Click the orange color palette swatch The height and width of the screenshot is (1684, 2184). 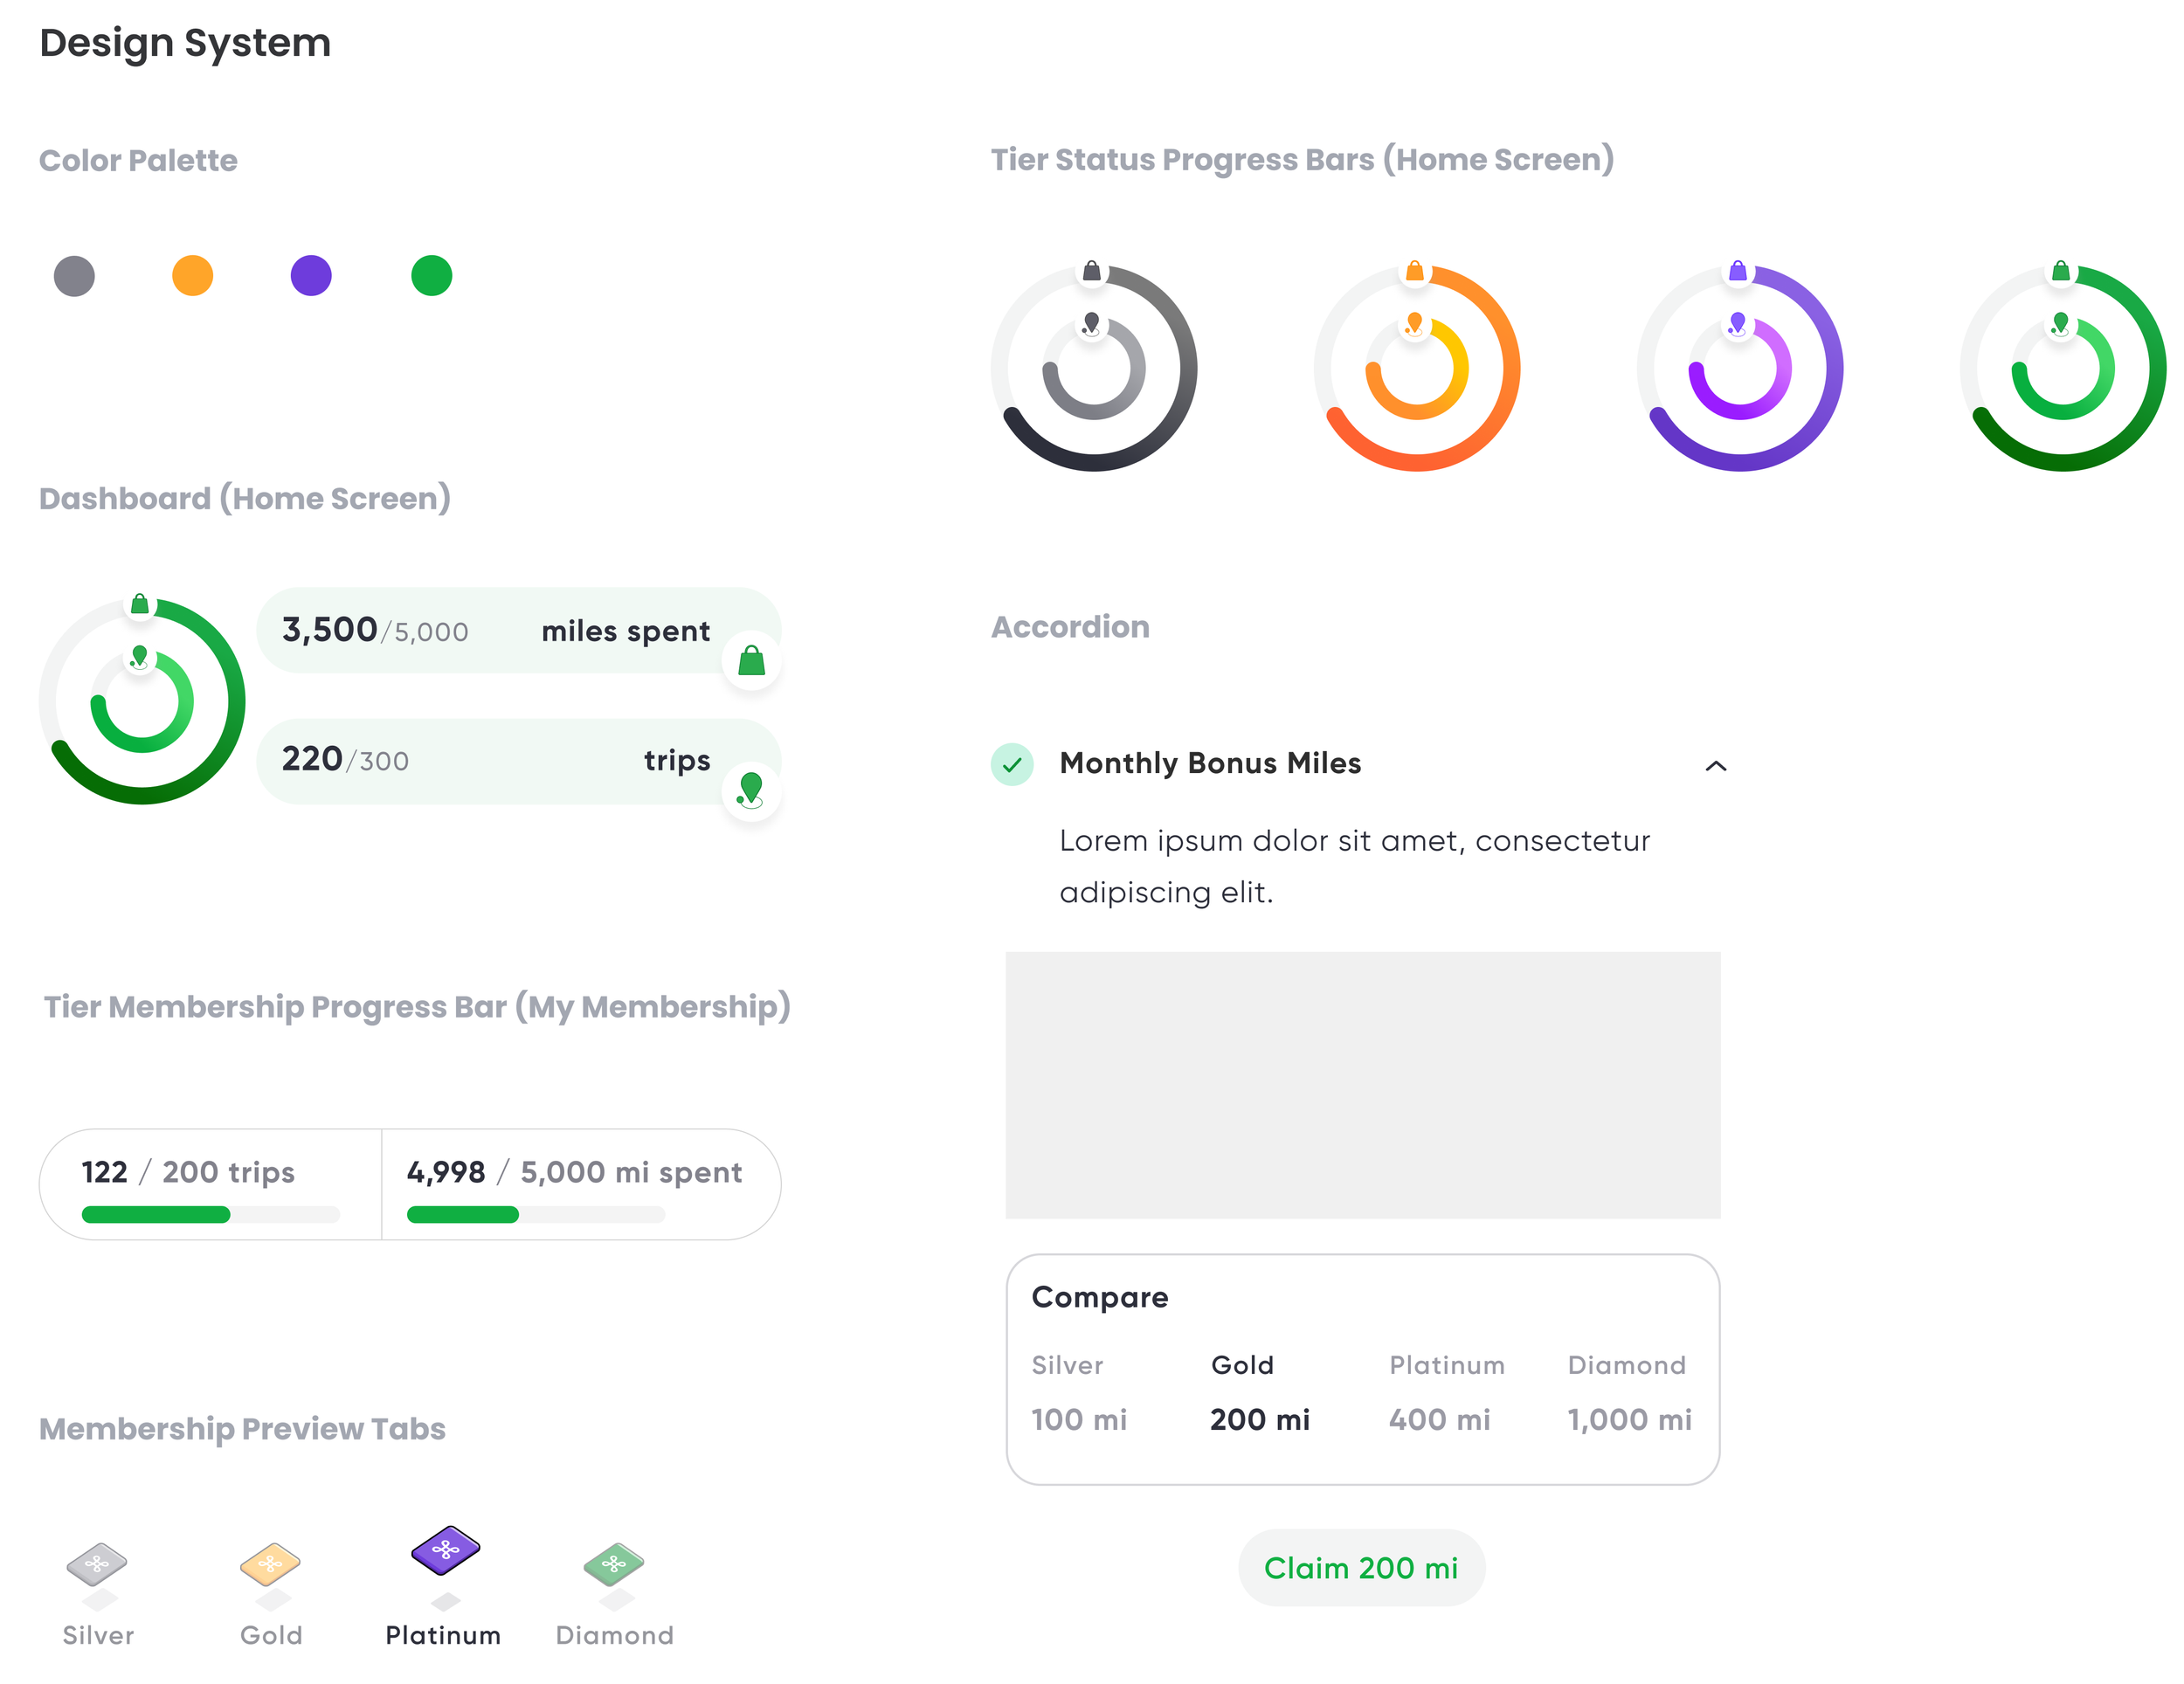click(192, 276)
